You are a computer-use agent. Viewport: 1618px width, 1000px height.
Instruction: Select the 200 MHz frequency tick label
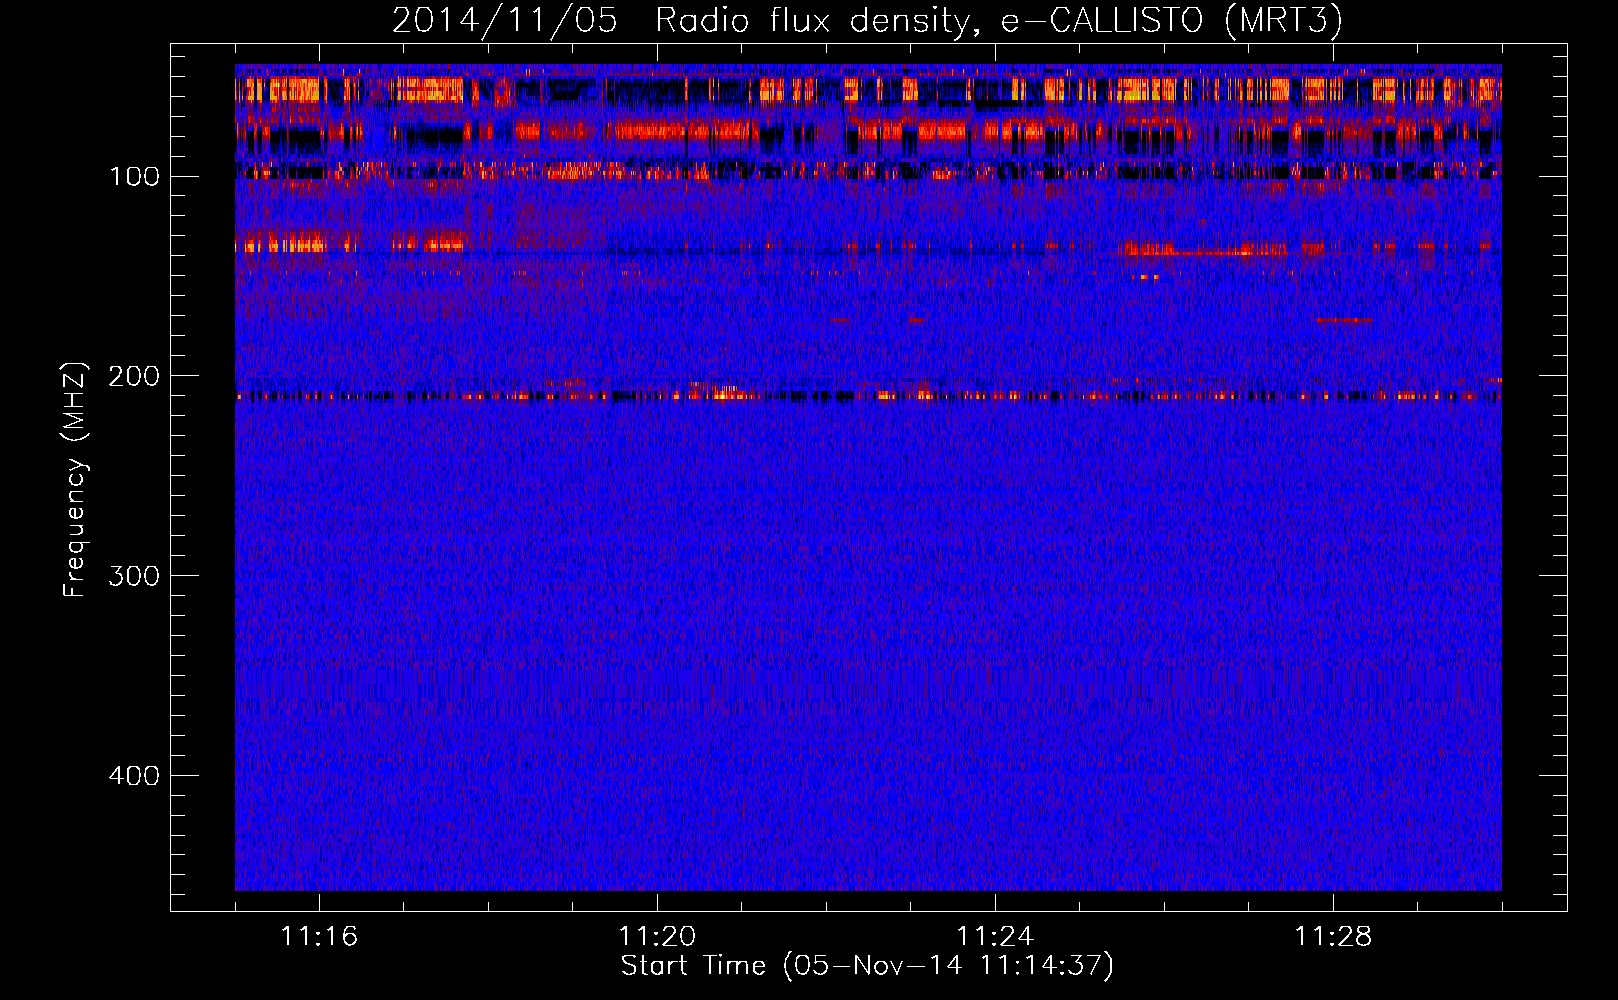[x=134, y=376]
